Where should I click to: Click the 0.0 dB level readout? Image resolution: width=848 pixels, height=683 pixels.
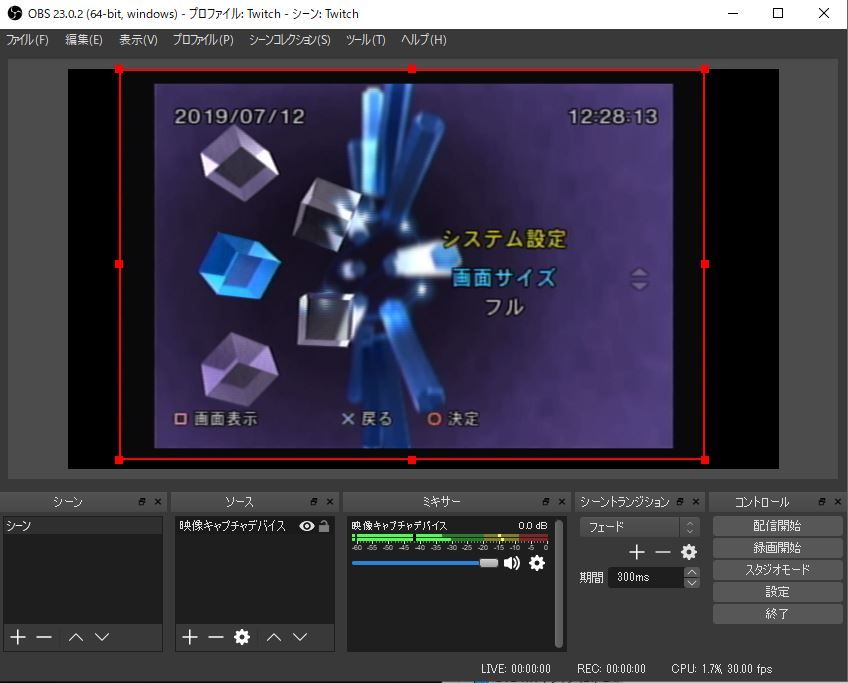[x=533, y=526]
